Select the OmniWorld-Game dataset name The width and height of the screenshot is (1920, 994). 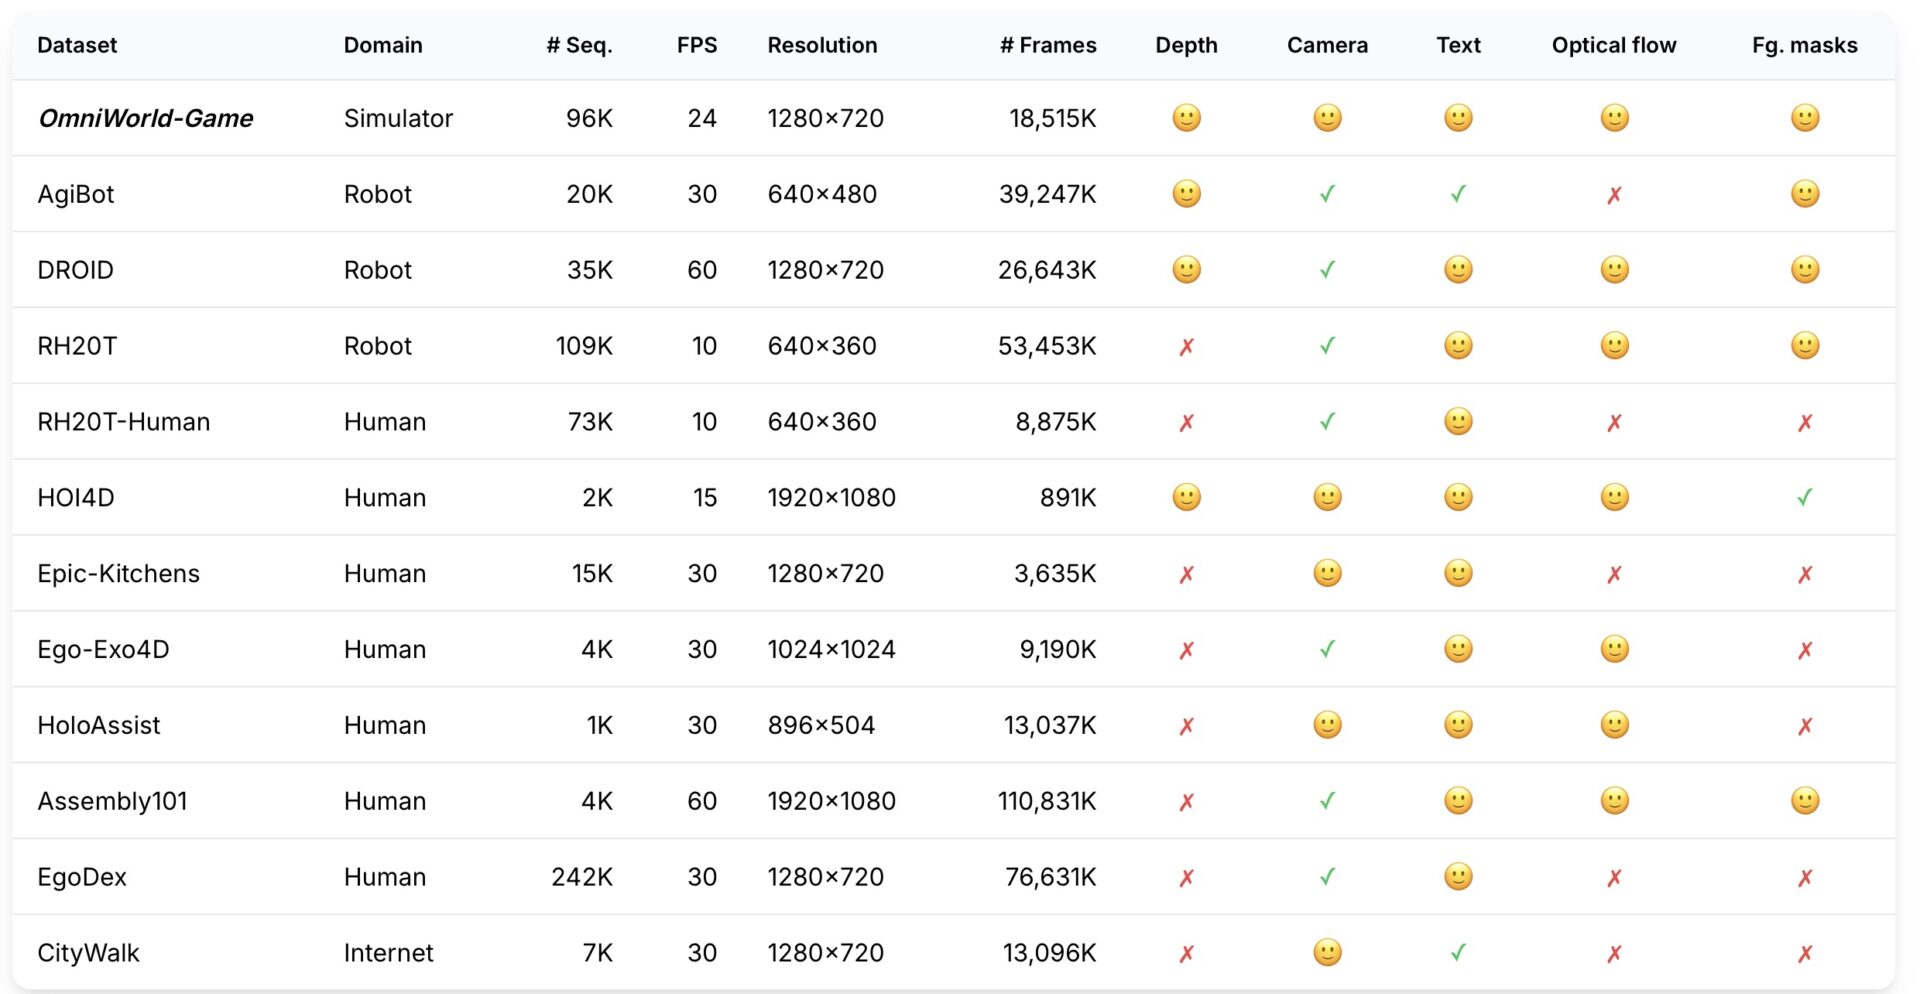point(145,118)
